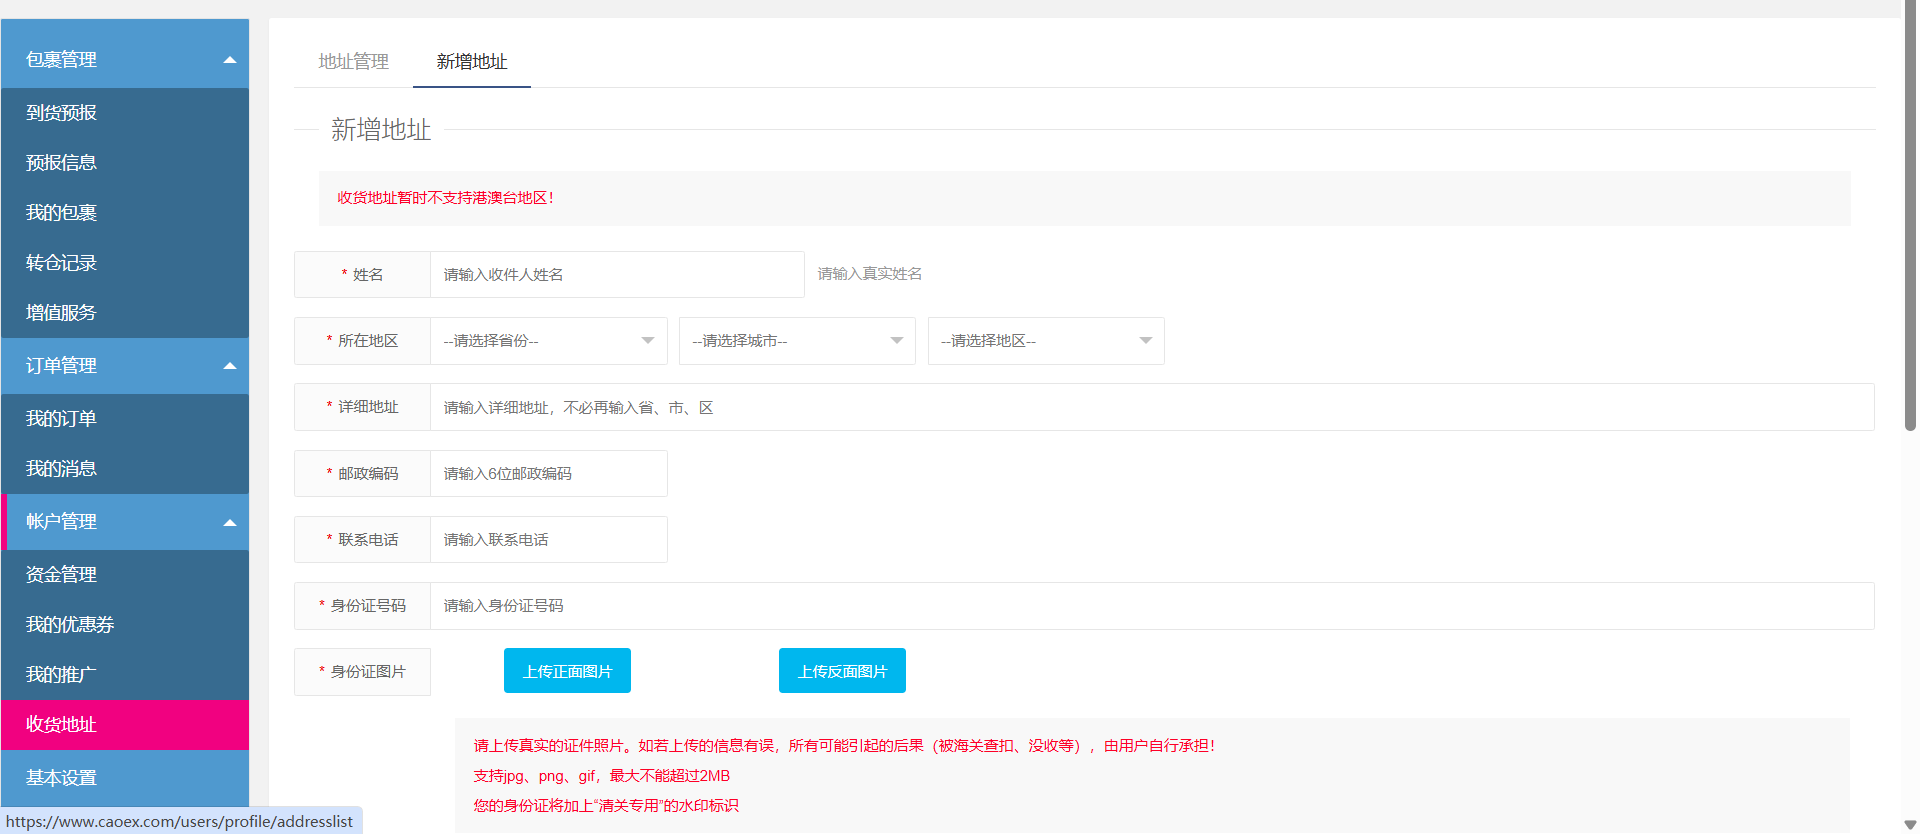
Task: Open 到货预报 in the sidebar
Action: coord(62,113)
